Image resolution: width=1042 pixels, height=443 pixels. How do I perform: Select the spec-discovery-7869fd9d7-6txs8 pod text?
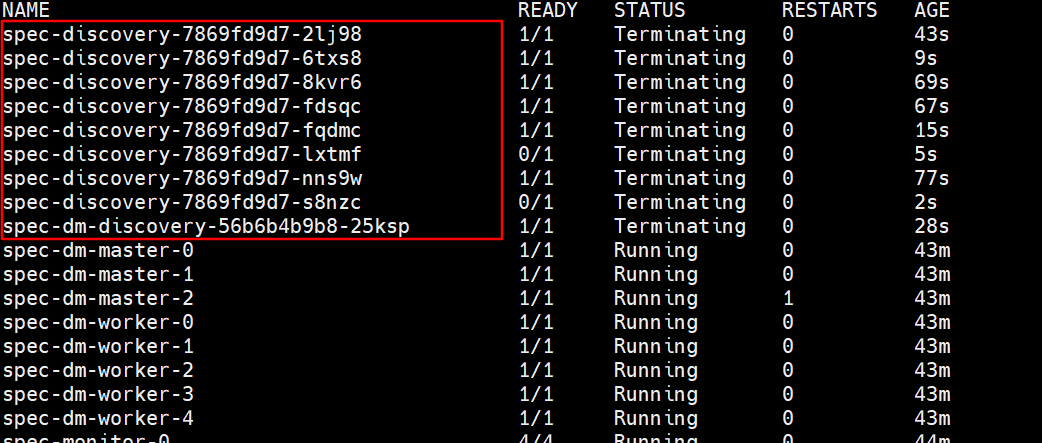click(x=182, y=58)
